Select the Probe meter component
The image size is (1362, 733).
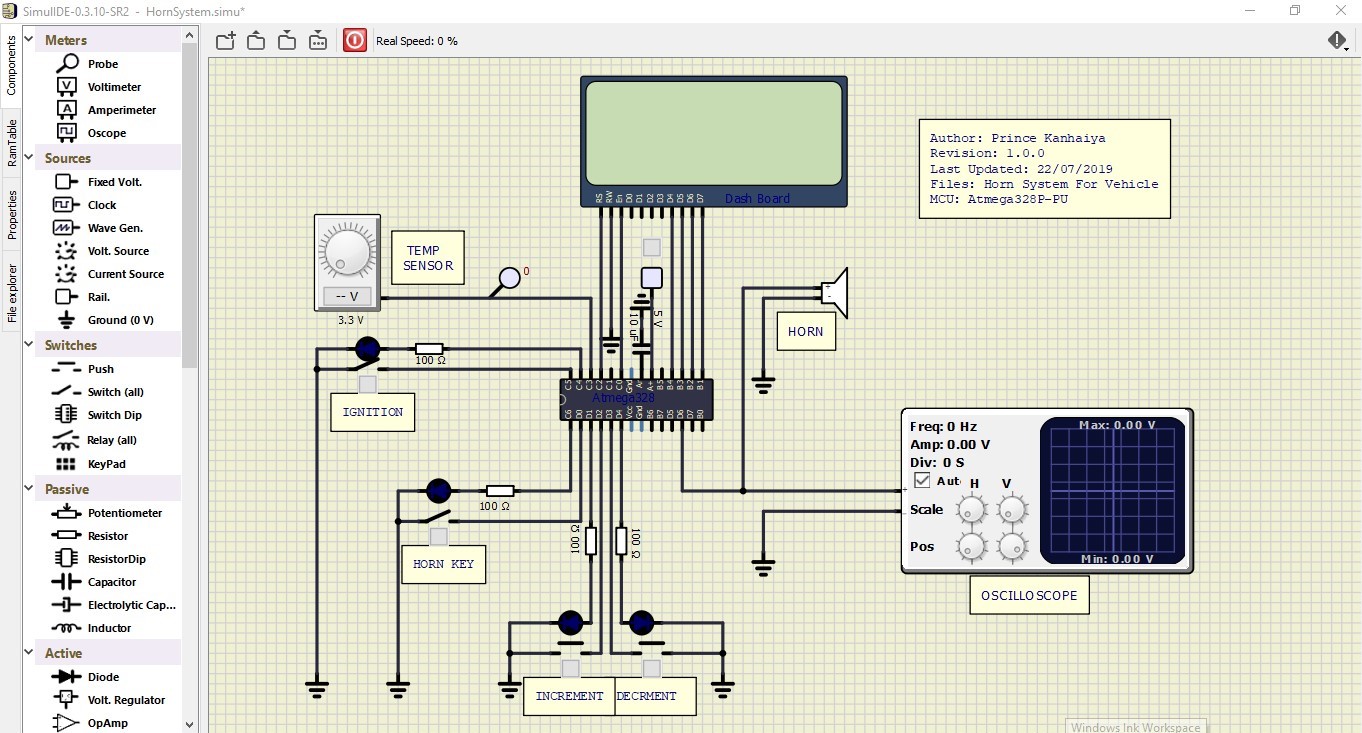pos(105,63)
